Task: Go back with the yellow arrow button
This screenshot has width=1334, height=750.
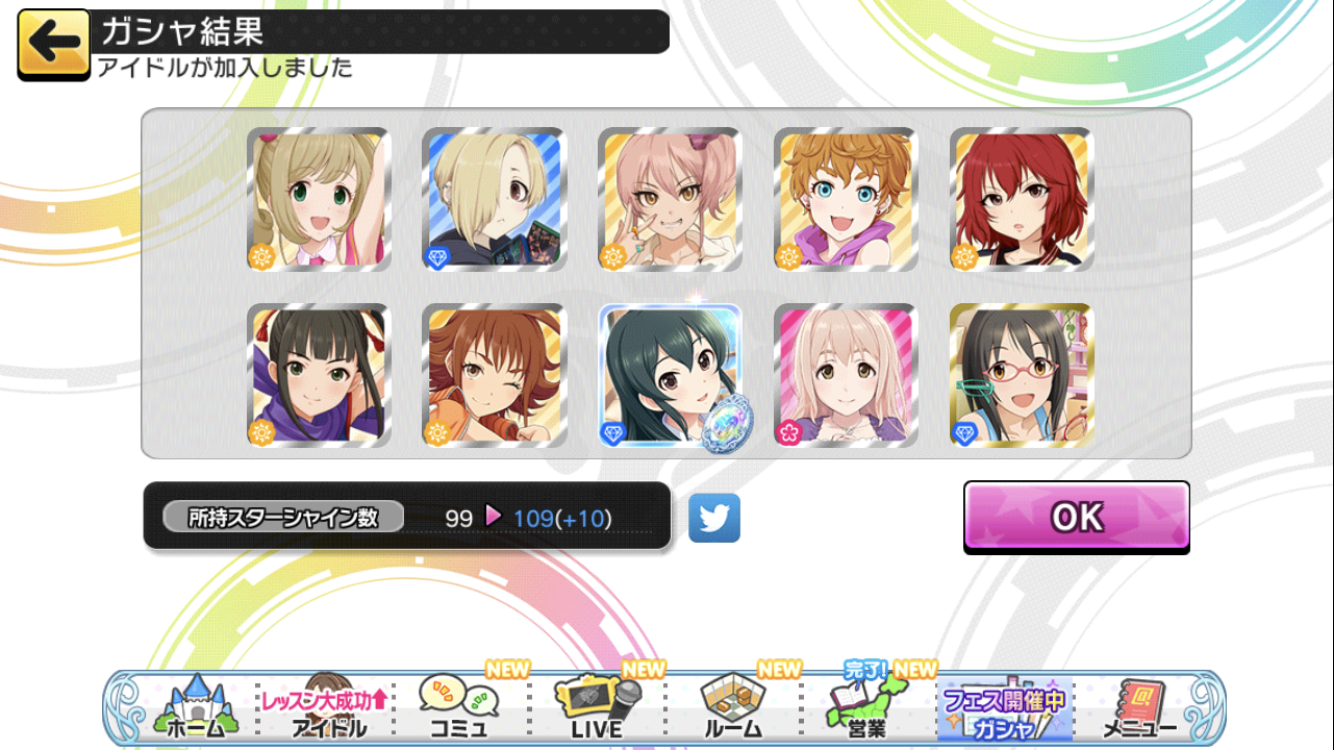Action: (x=54, y=45)
